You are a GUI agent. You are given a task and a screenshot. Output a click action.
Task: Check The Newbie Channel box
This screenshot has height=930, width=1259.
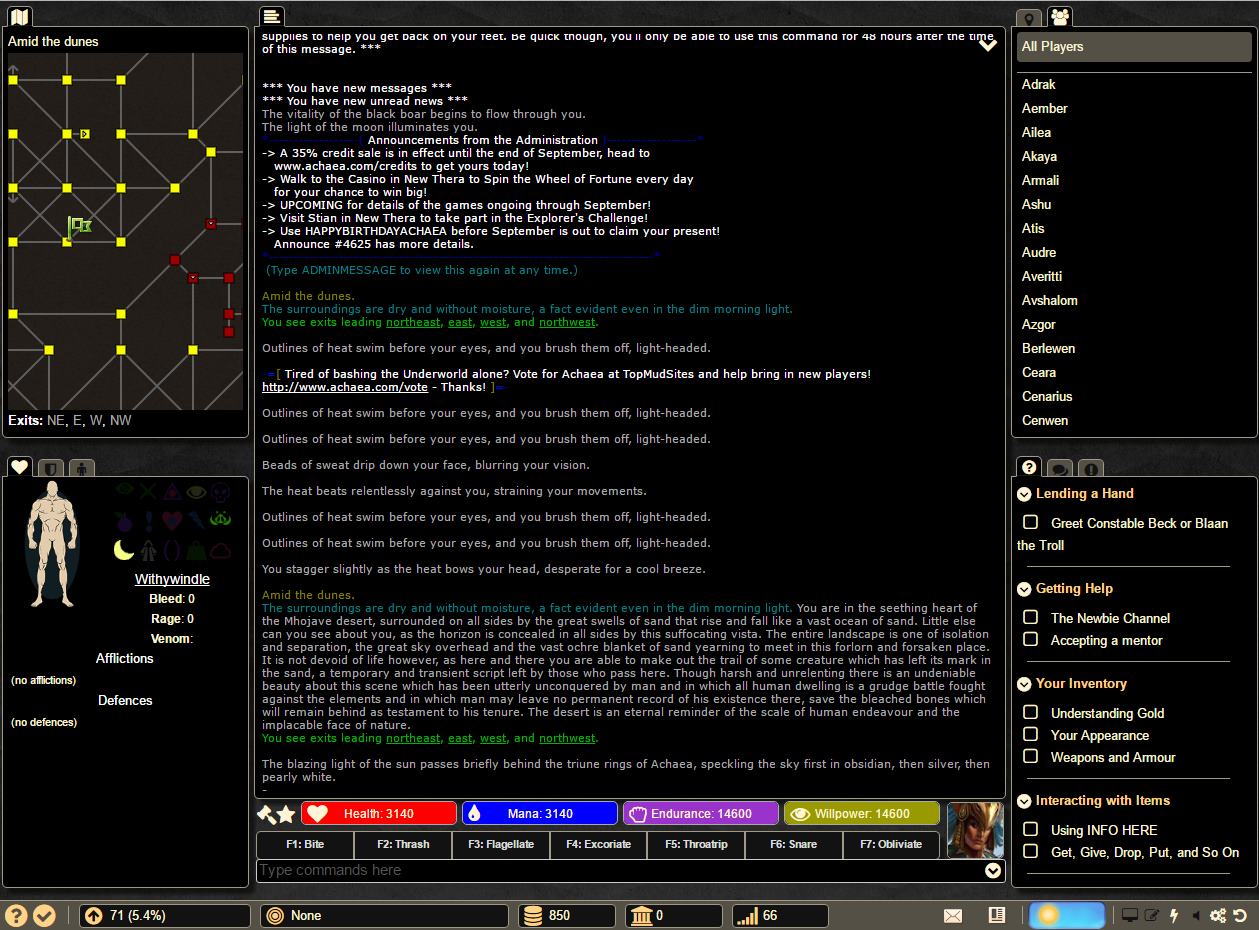pyautogui.click(x=1030, y=617)
